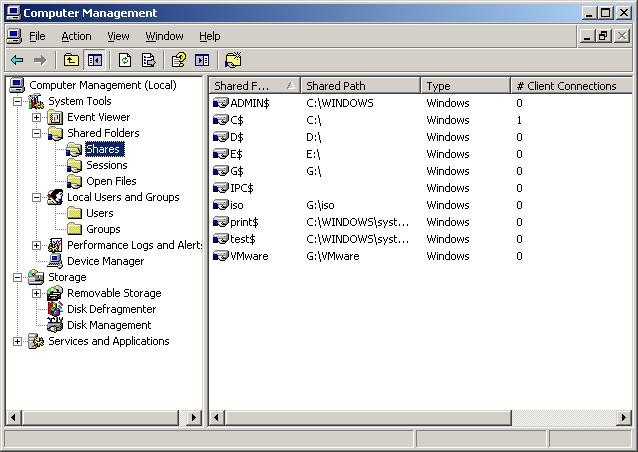Sort by the Type column header
Viewport: 638px width, 452px height.
pyautogui.click(x=465, y=86)
